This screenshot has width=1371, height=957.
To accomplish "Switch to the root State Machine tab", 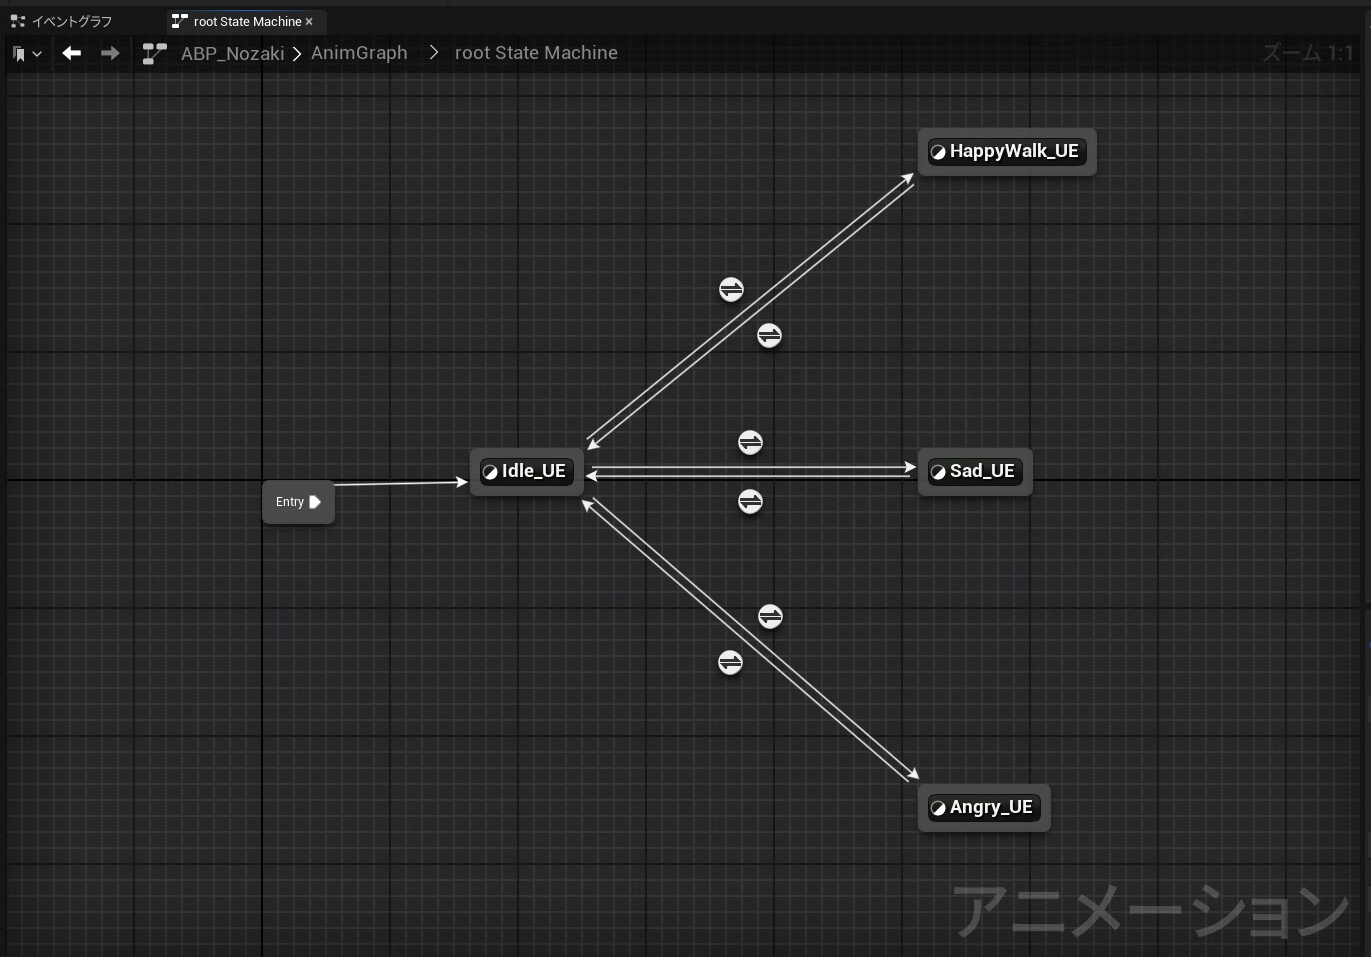I will [x=246, y=21].
